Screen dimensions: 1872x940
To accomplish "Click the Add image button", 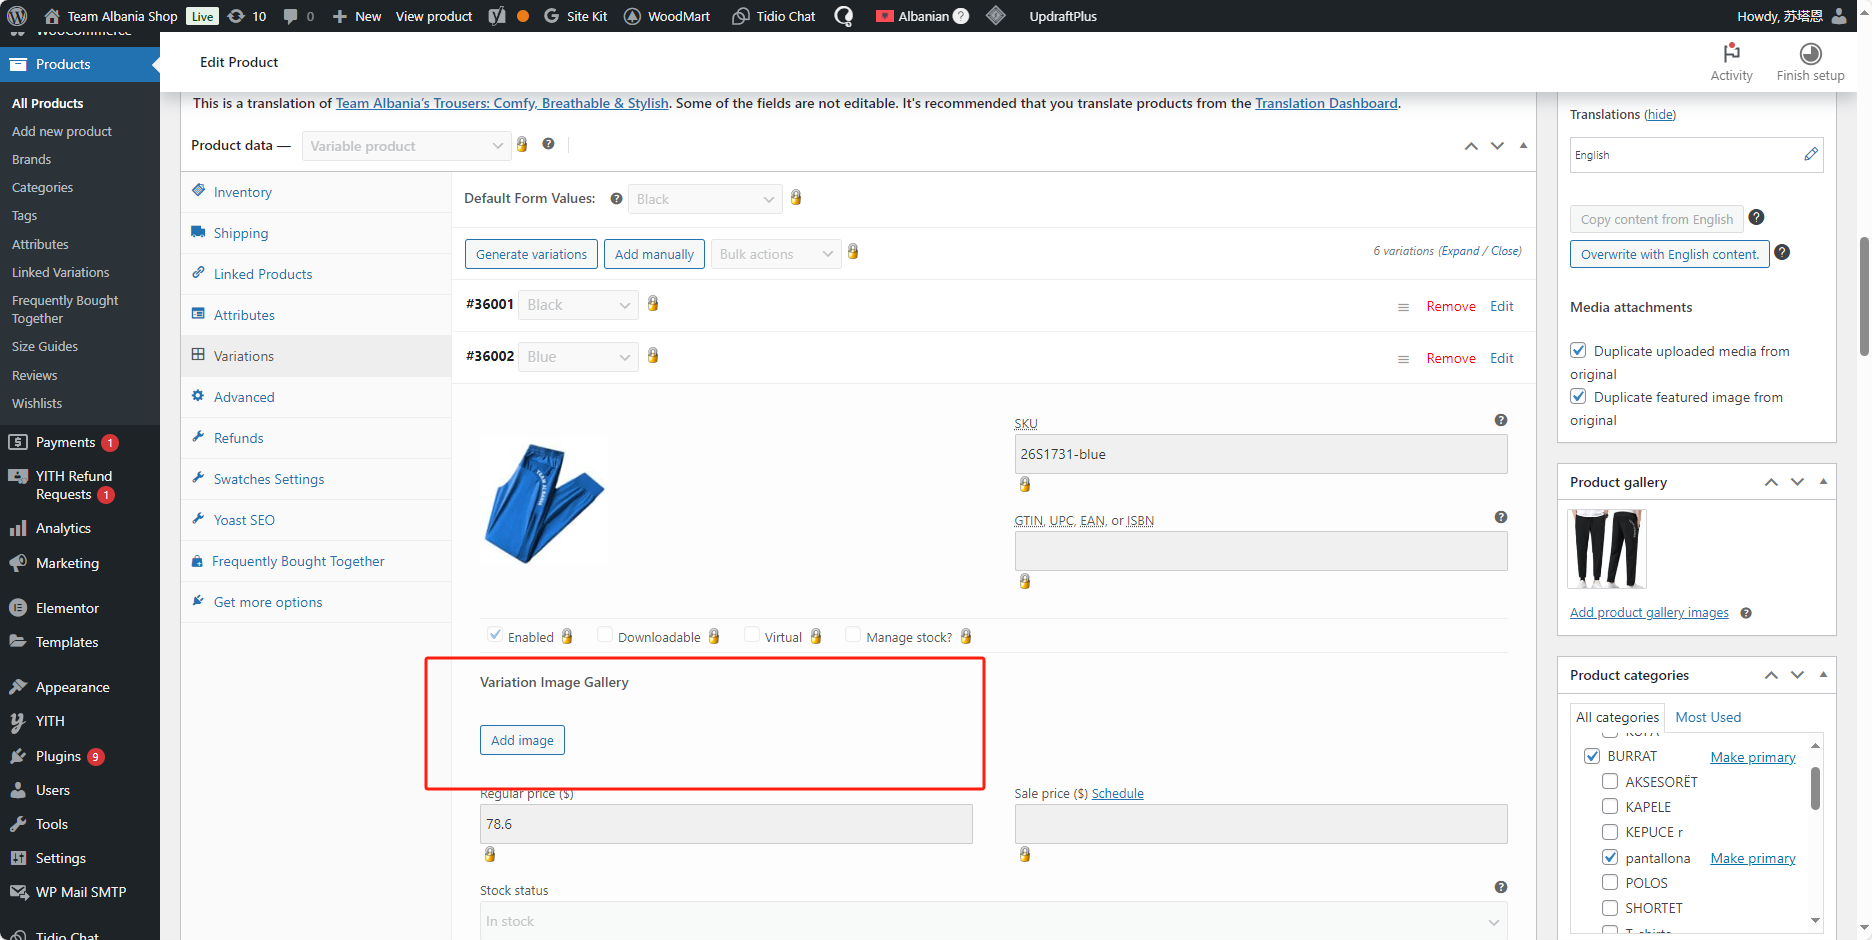I will pyautogui.click(x=522, y=740).
